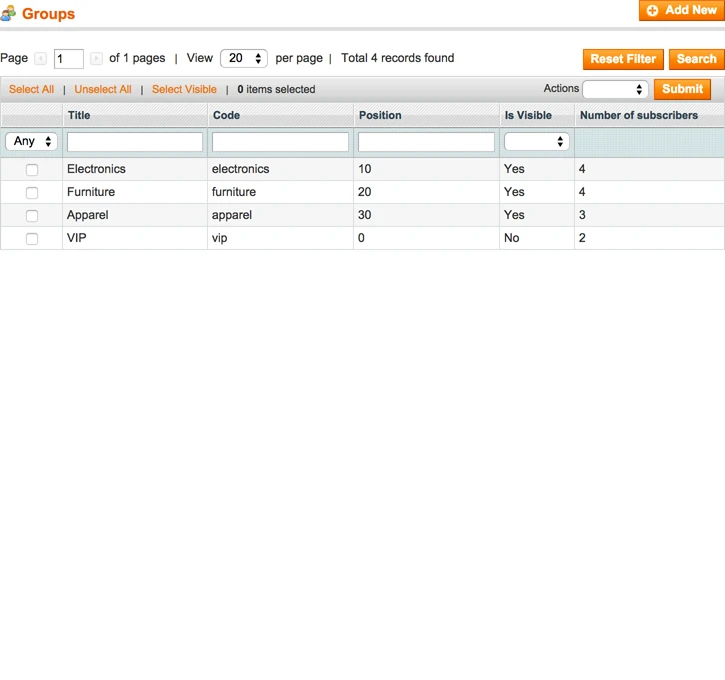Sort by the Title column header
Image resolution: width=725 pixels, height=680 pixels.
point(79,115)
